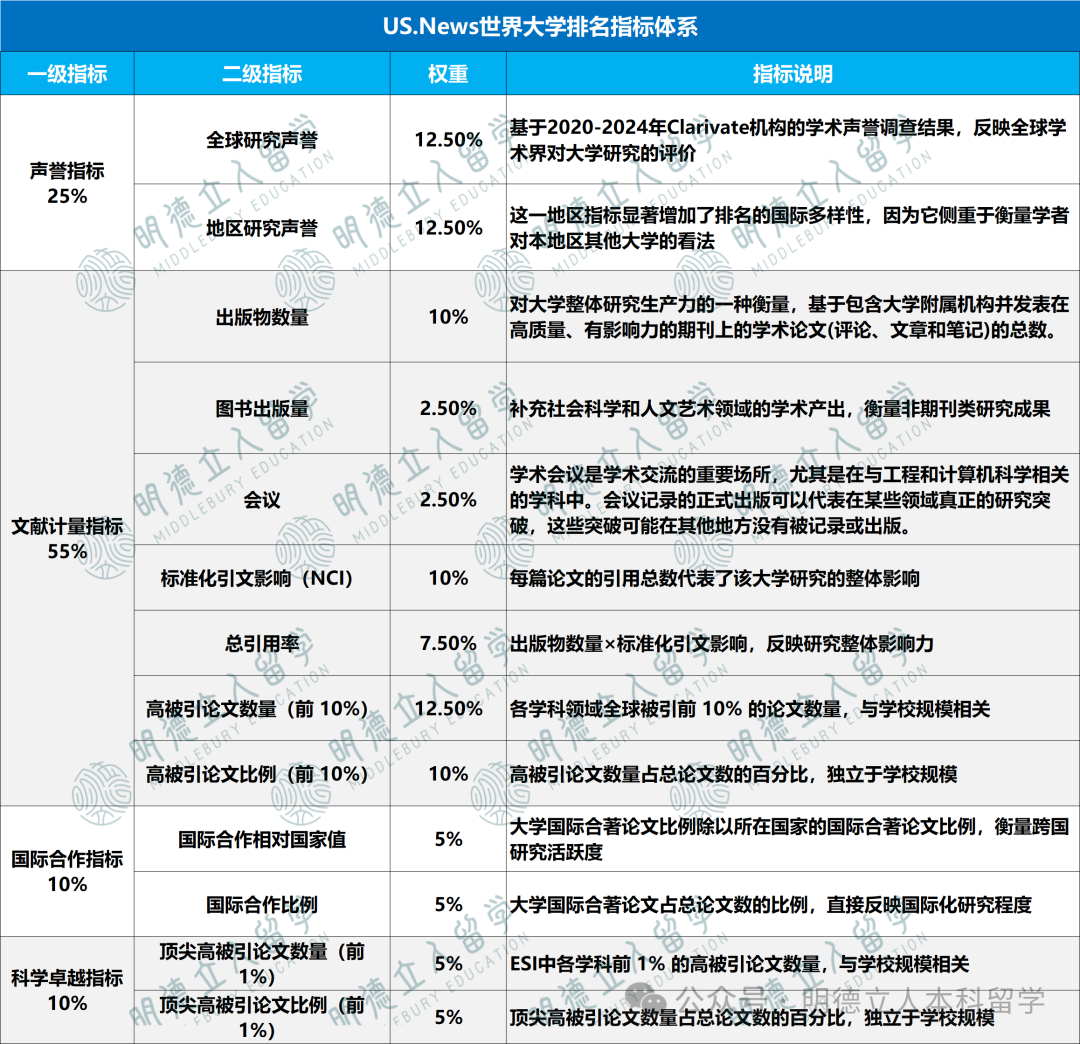Click the 国际合作相对国家值 cell
Image resolution: width=1080 pixels, height=1044 pixels.
pyautogui.click(x=262, y=839)
